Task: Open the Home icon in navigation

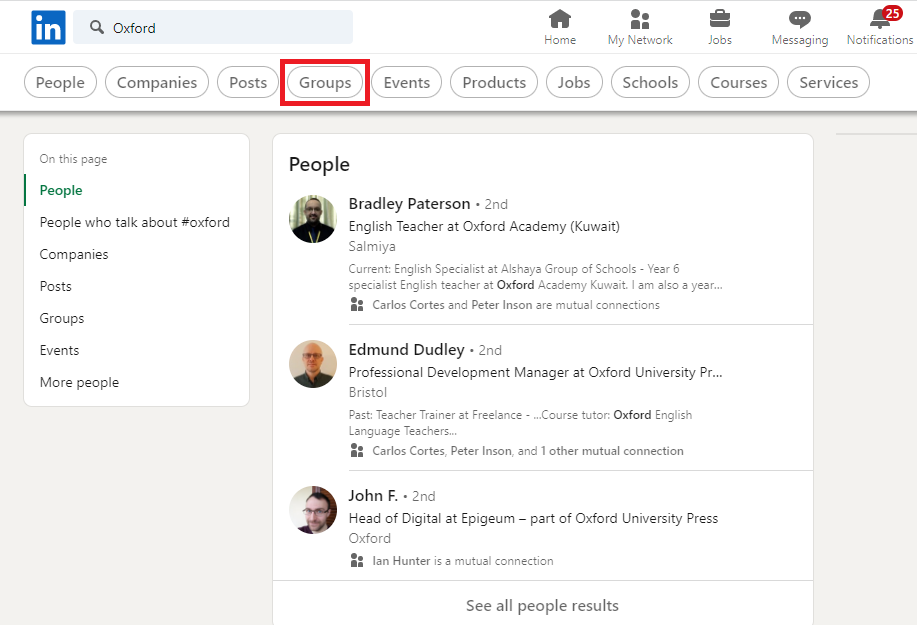Action: coord(560,19)
